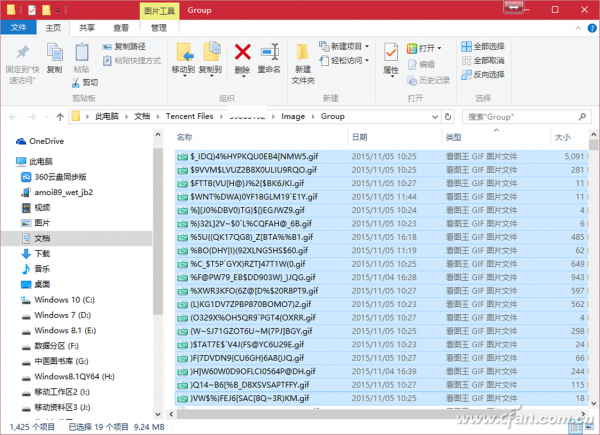Image resolution: width=600 pixels, height=435 pixels.
Task: Click Image in the address path
Action: tap(293, 116)
